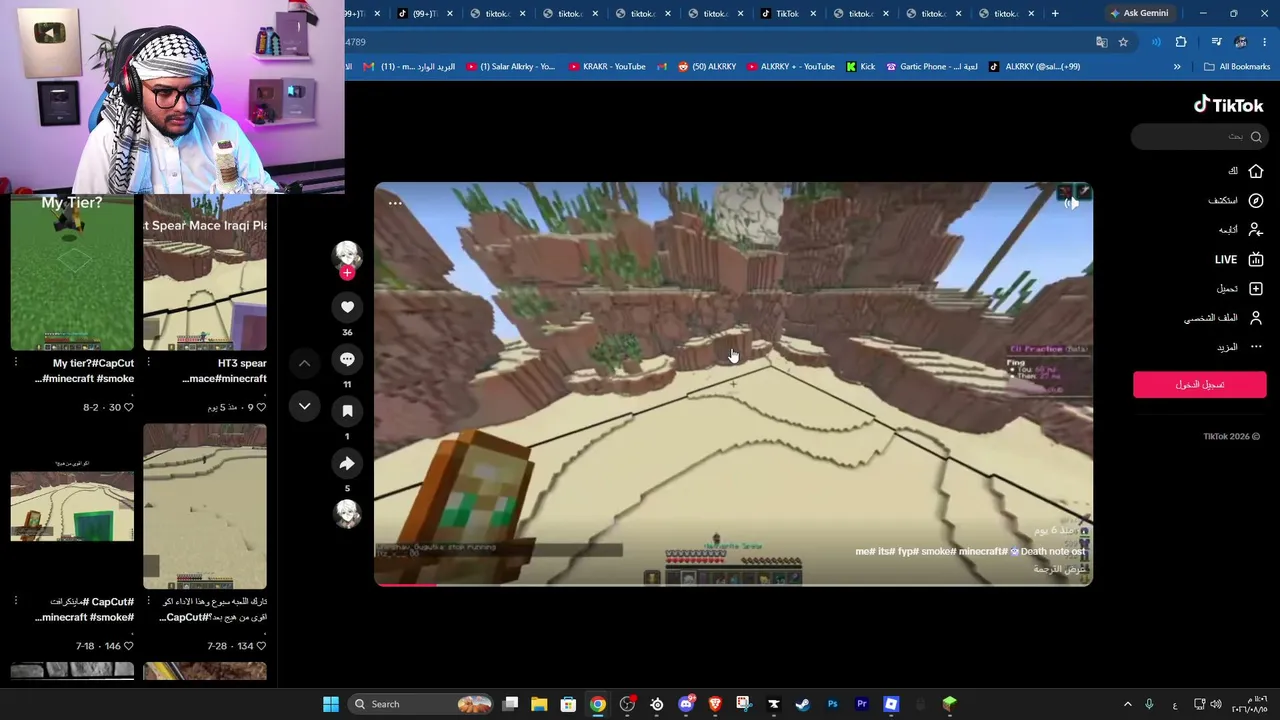1280x720 pixels.
Task: Like the video with 146 likes
Action: 128,646
